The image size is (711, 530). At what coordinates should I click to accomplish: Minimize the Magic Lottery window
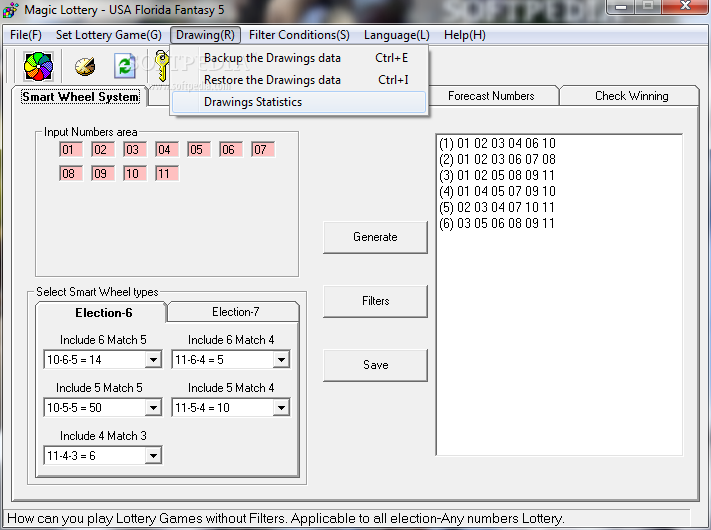(x=622, y=7)
